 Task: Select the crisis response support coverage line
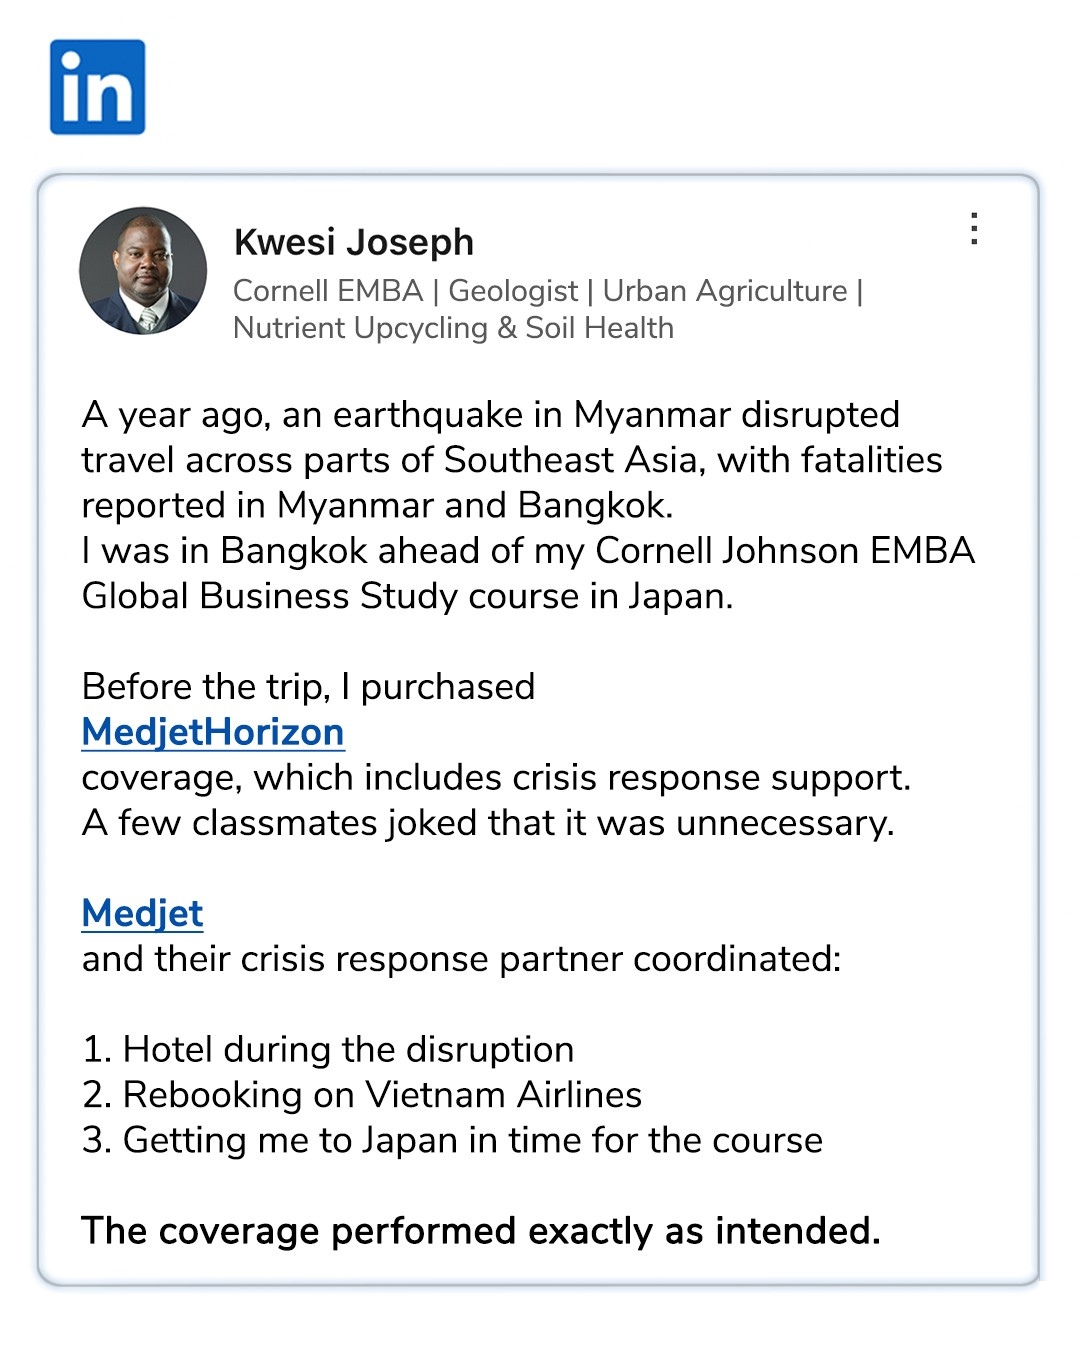pyautogui.click(x=497, y=778)
